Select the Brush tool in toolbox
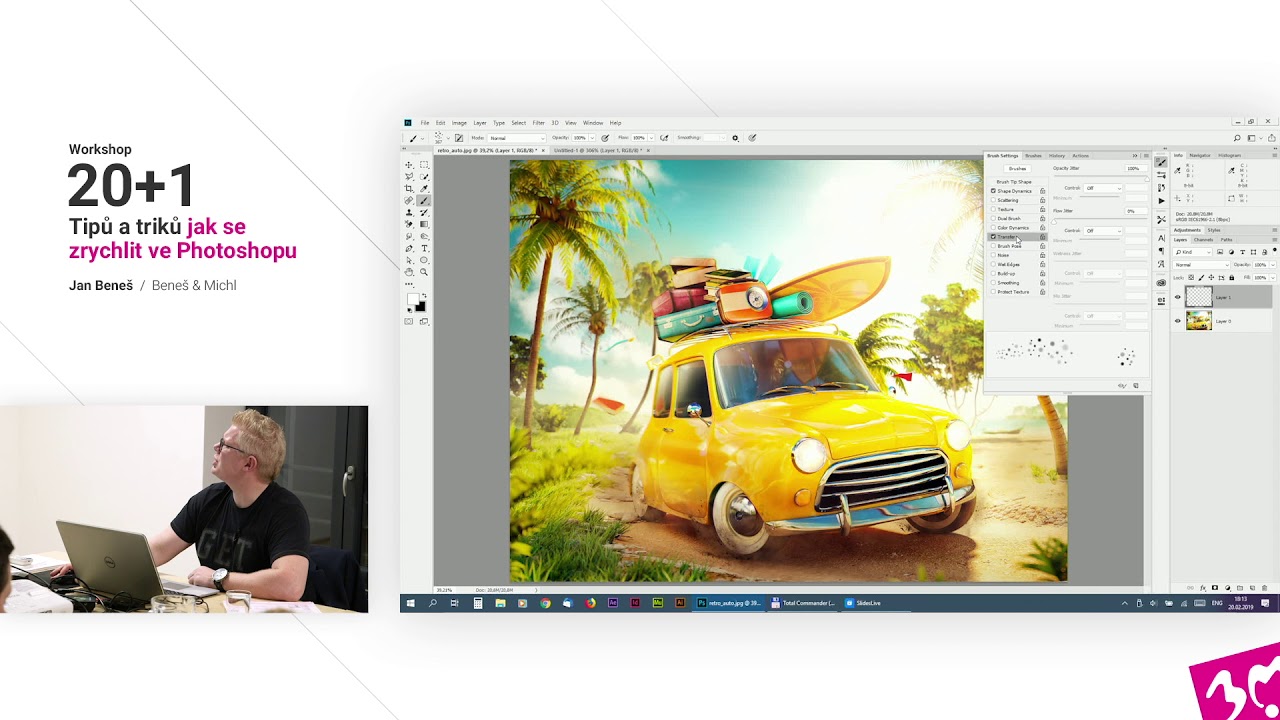Screen dimensions: 1280x720 pos(424,201)
